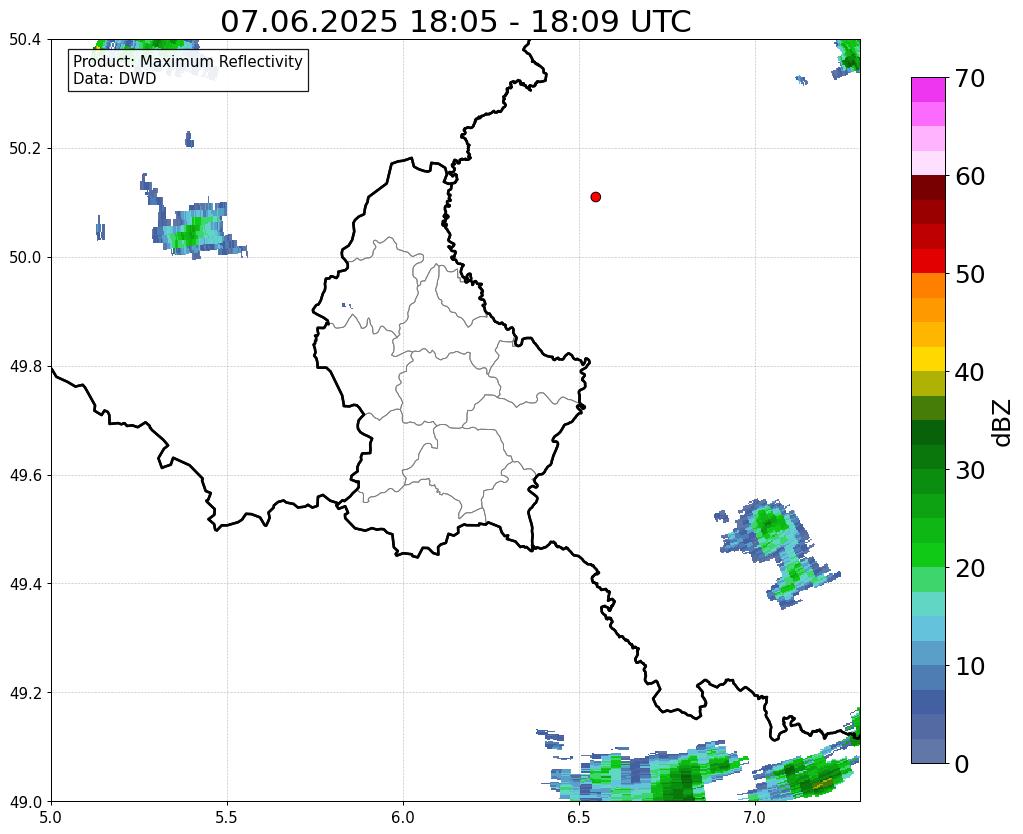
Task: Click the 50 colorbar tick label
Action: [970, 273]
